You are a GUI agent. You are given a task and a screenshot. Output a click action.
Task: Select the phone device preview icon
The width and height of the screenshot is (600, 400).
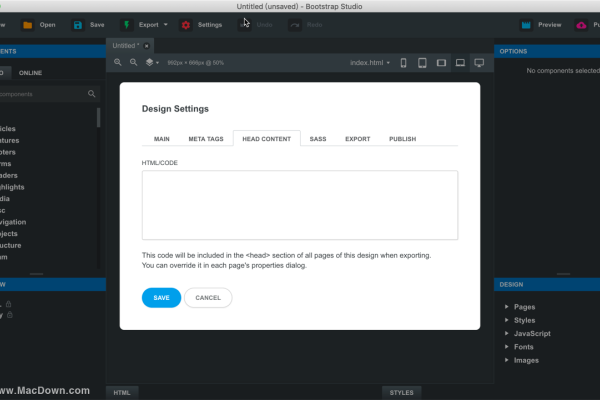pos(403,63)
